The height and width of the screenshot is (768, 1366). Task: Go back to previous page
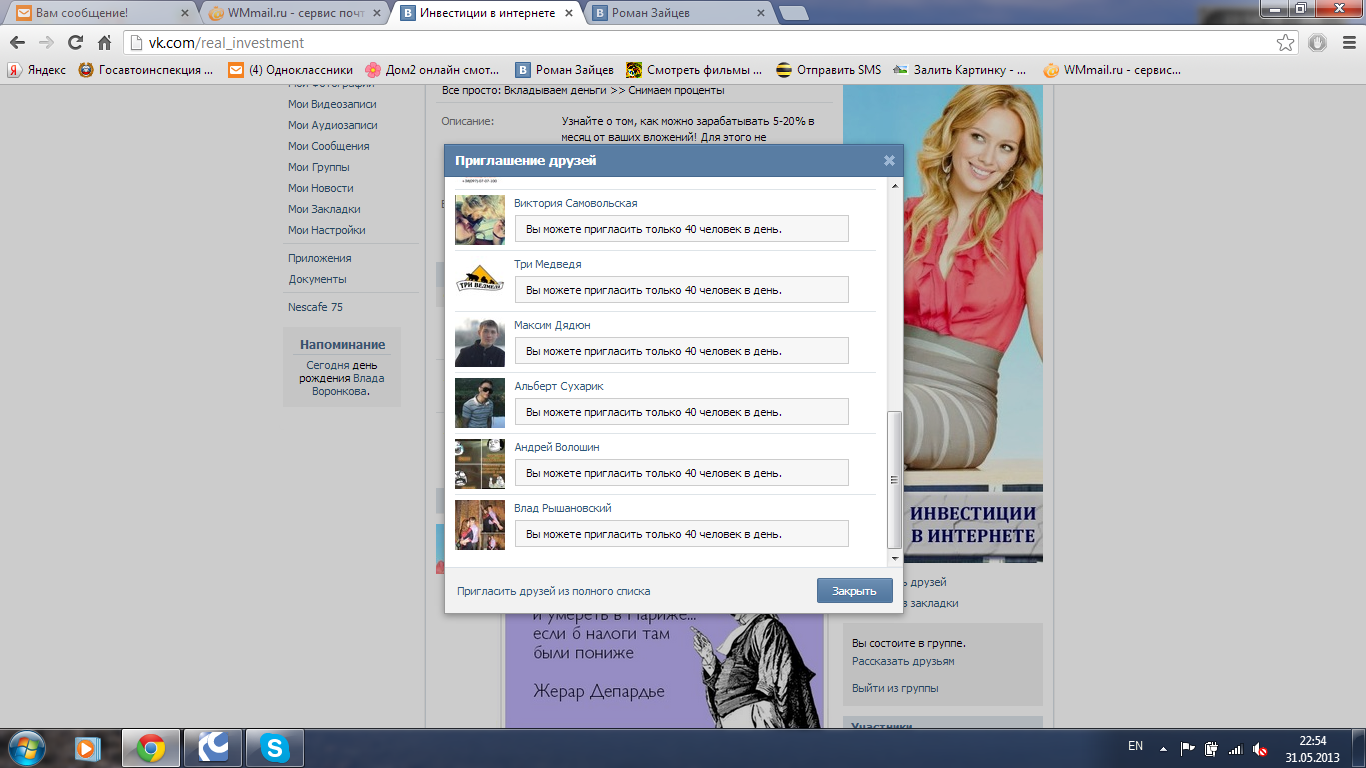[17, 43]
